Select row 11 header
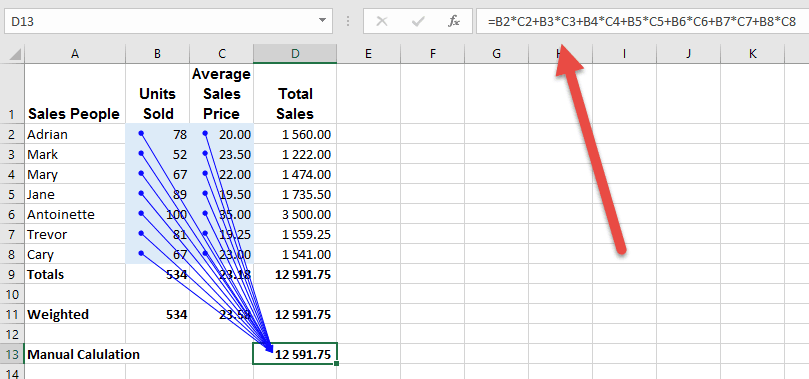809x379 pixels. 12,315
